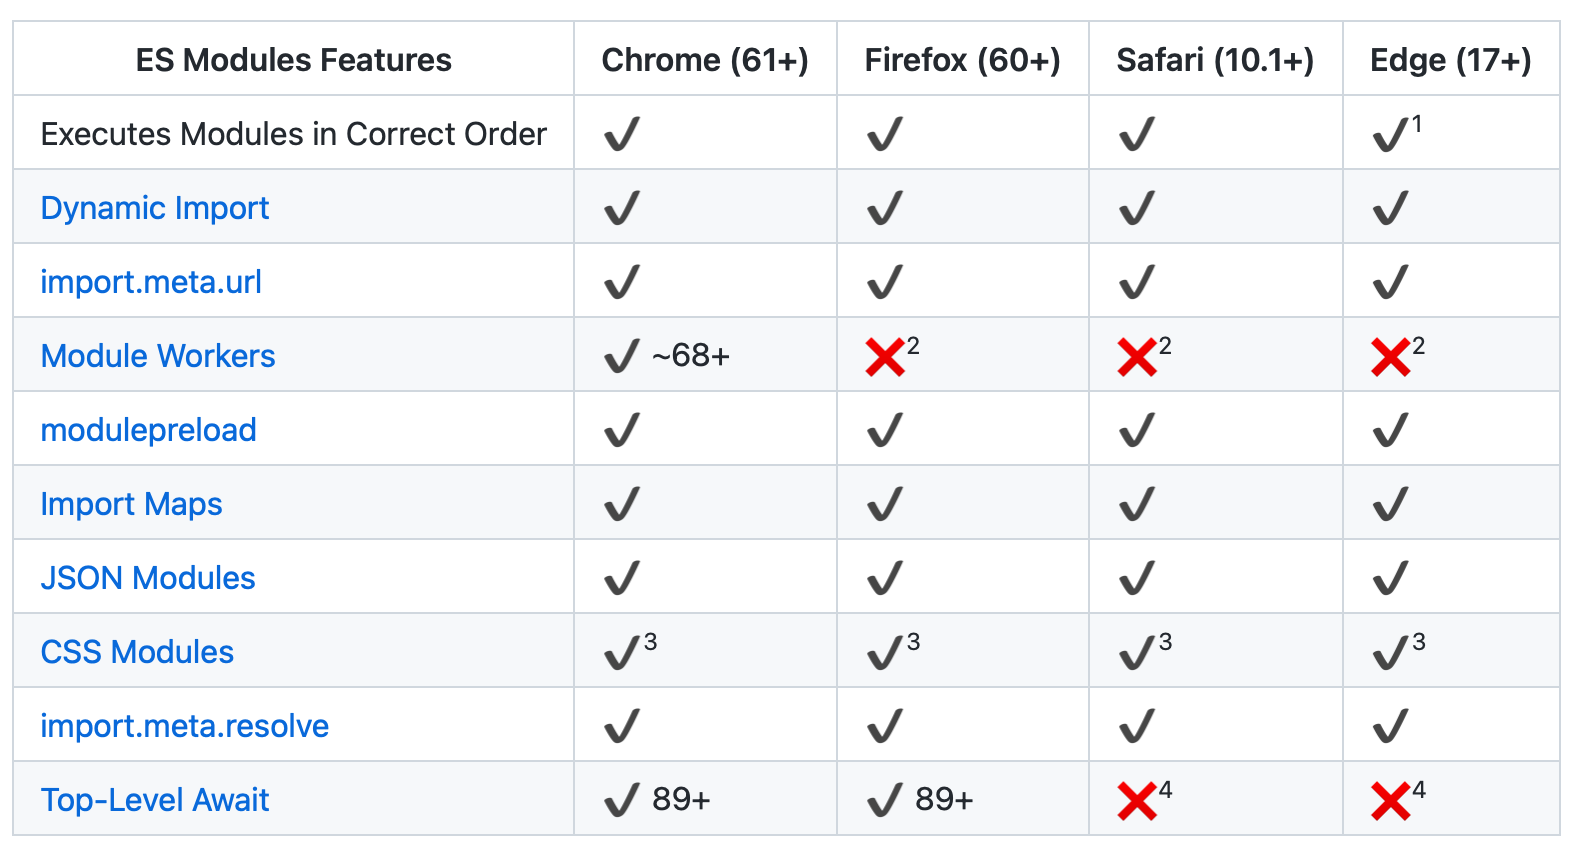Click the red X for Edge Module Workers
This screenshot has width=1570, height=844.
pyautogui.click(x=1391, y=357)
